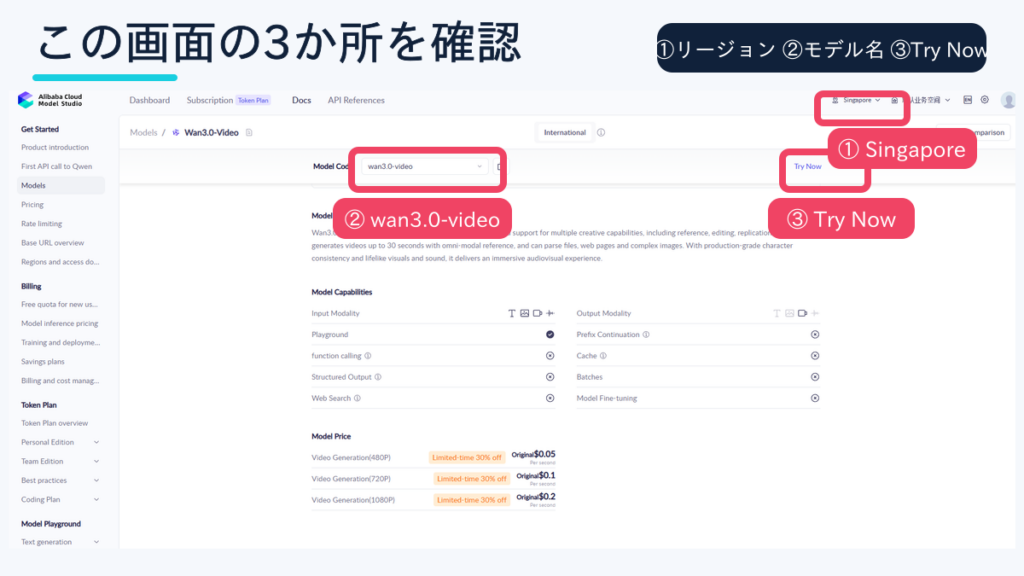Video output modality icon

click(x=802, y=313)
